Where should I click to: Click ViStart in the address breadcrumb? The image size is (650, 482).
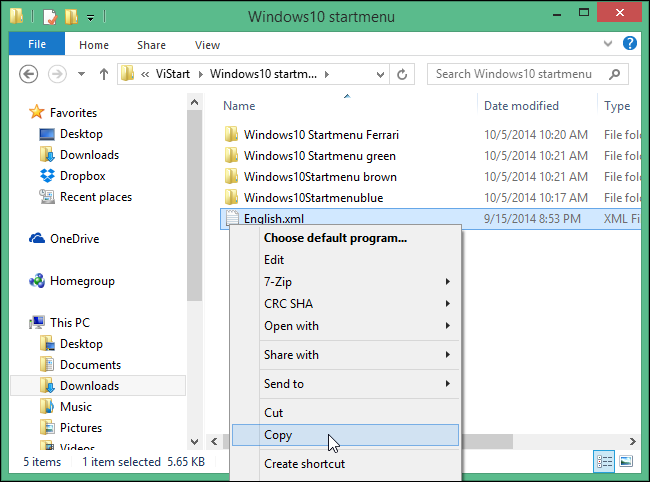pos(172,74)
